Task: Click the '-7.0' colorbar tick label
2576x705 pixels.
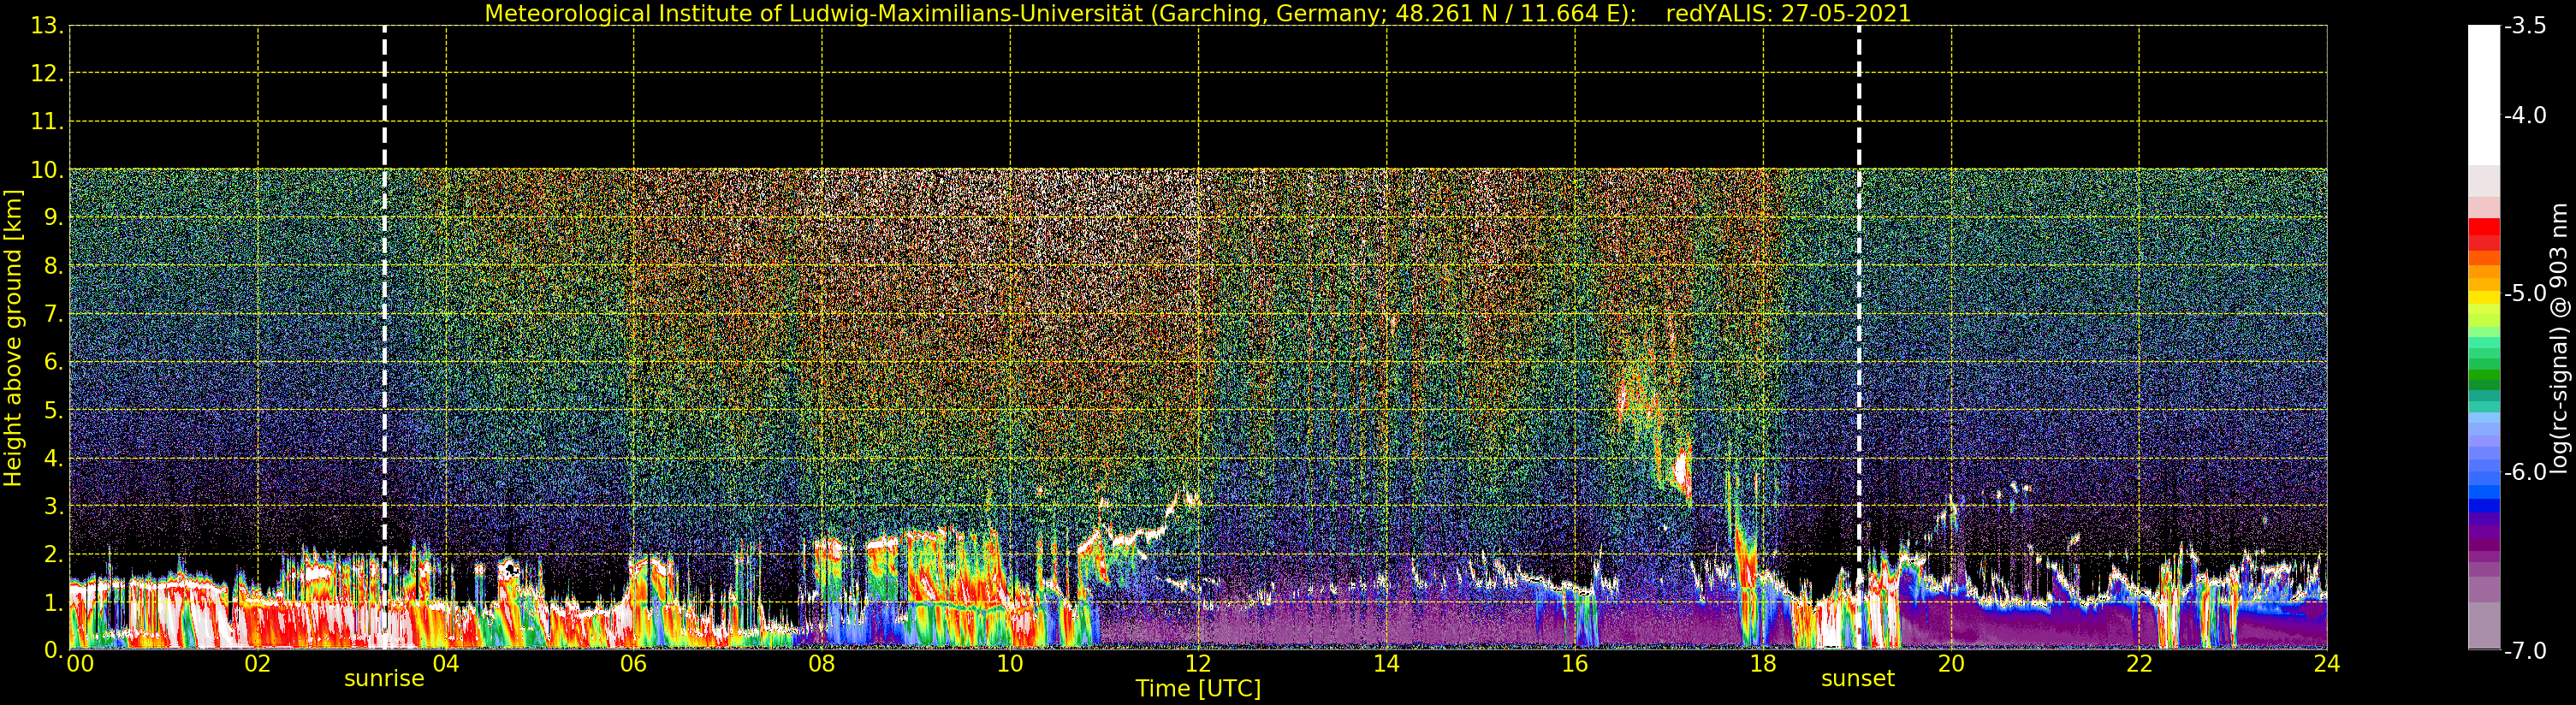Action: pyautogui.click(x=2525, y=650)
